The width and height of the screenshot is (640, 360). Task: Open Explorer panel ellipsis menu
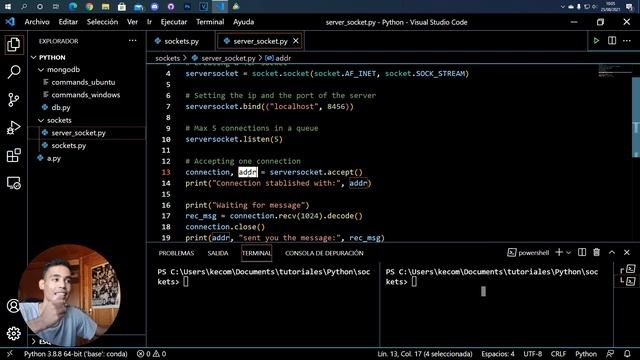[x=133, y=41]
